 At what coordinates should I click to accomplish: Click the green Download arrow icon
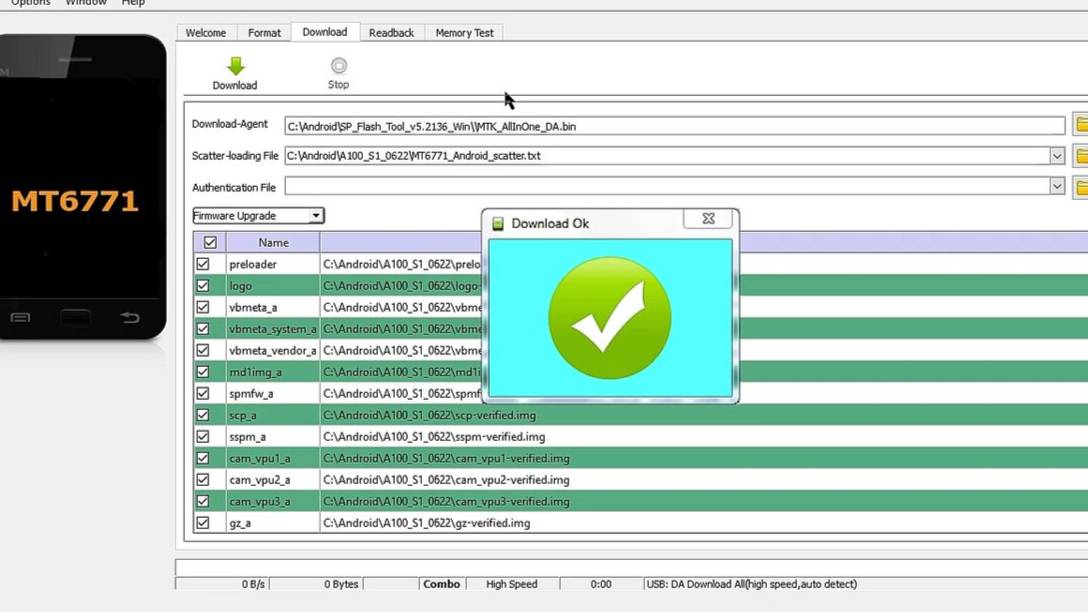[x=236, y=66]
